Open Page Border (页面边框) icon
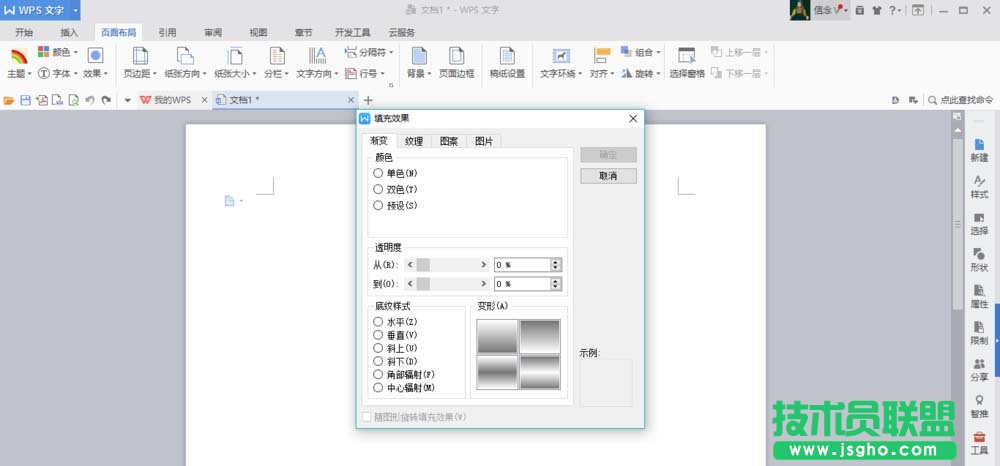Screen dimensions: 1000x466 click(x=457, y=56)
